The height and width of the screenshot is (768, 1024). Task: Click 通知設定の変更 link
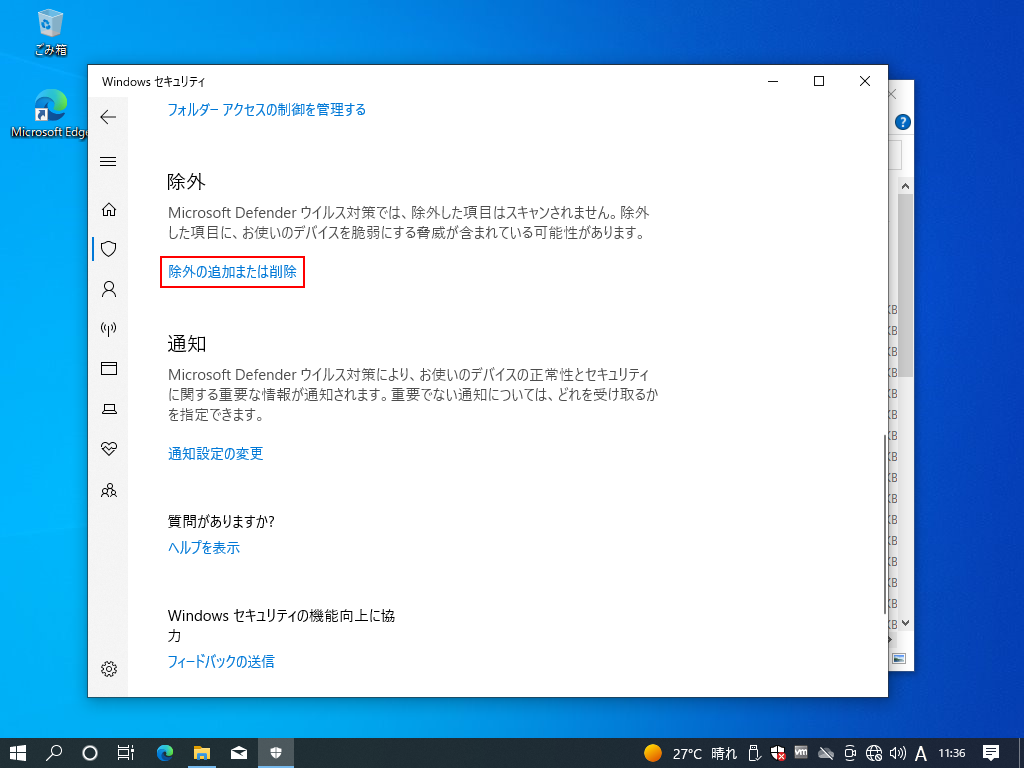[x=216, y=453]
